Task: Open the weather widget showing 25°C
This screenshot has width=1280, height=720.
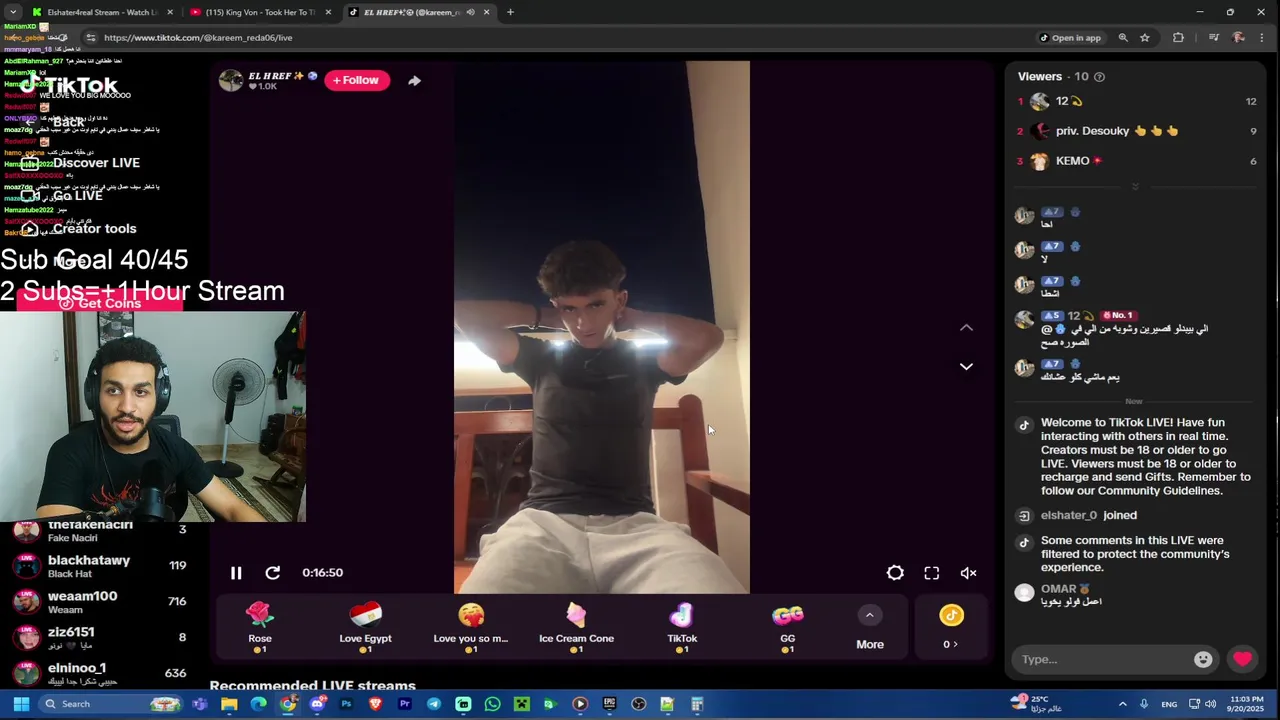Action: tap(1036, 704)
